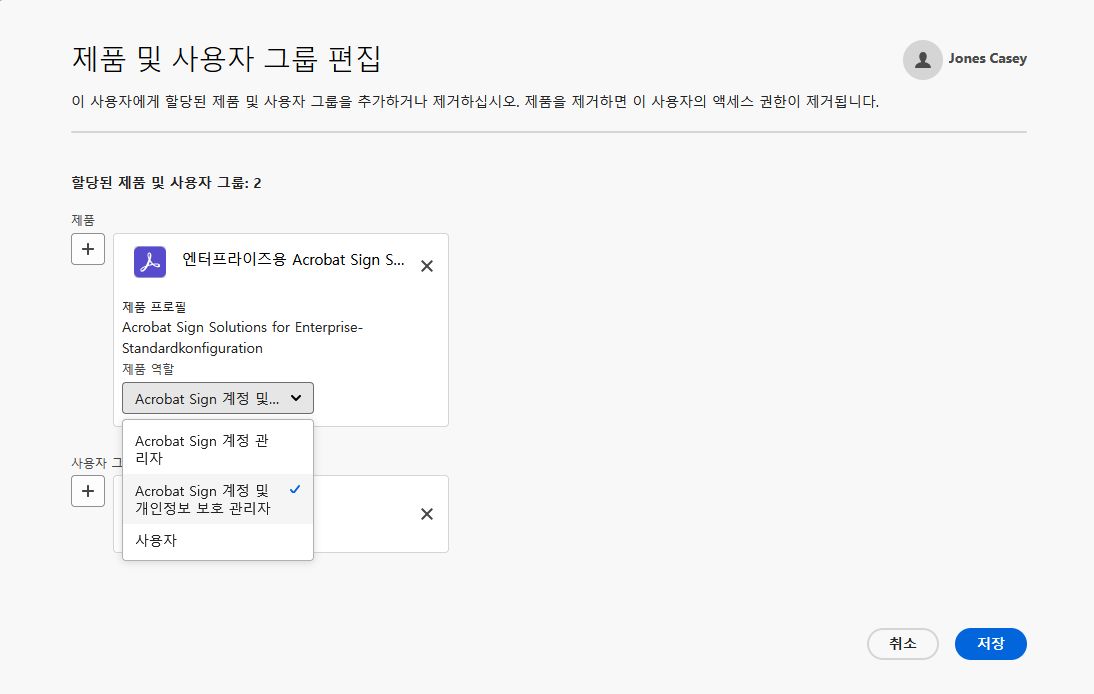Click the plus icon under 제품

coord(88,249)
